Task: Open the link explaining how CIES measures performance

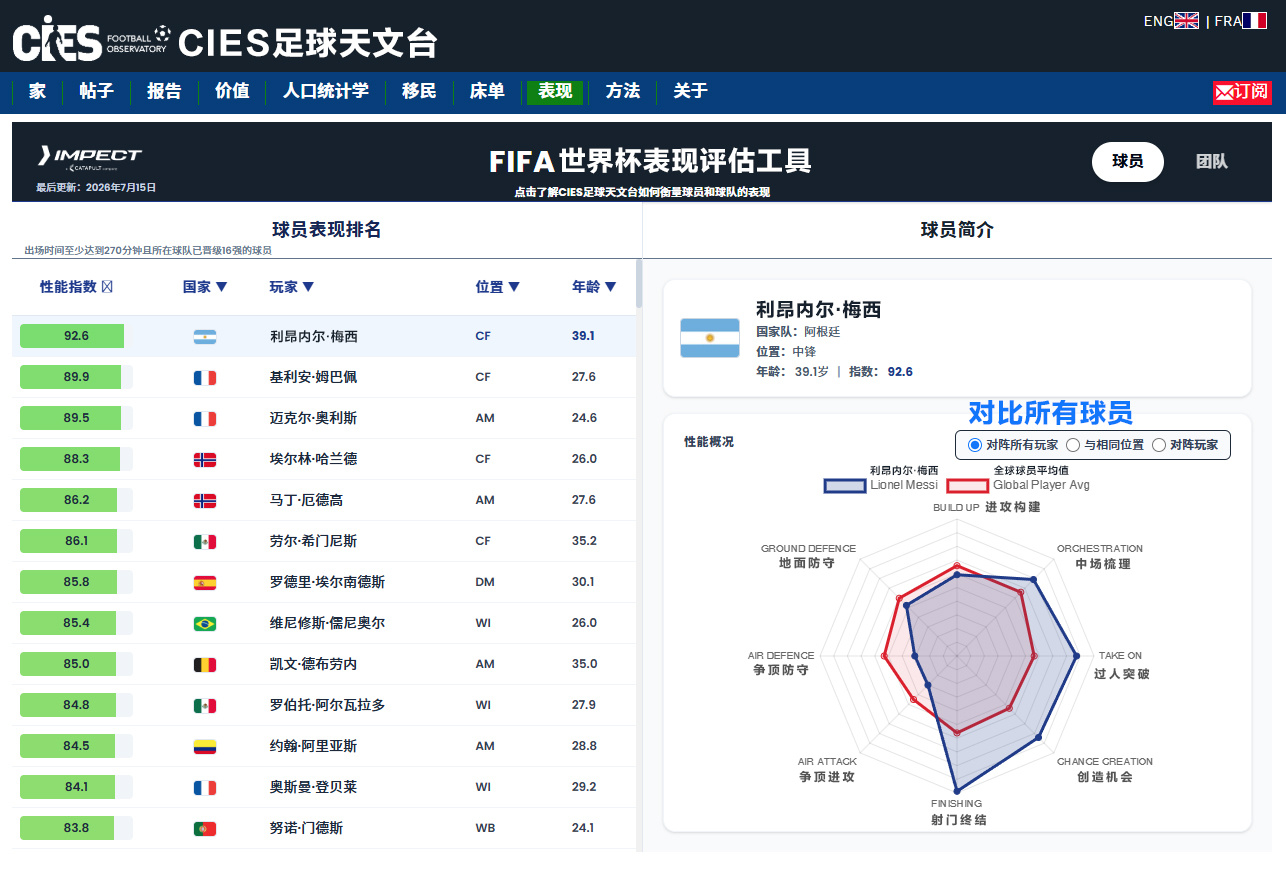Action: 642,192
